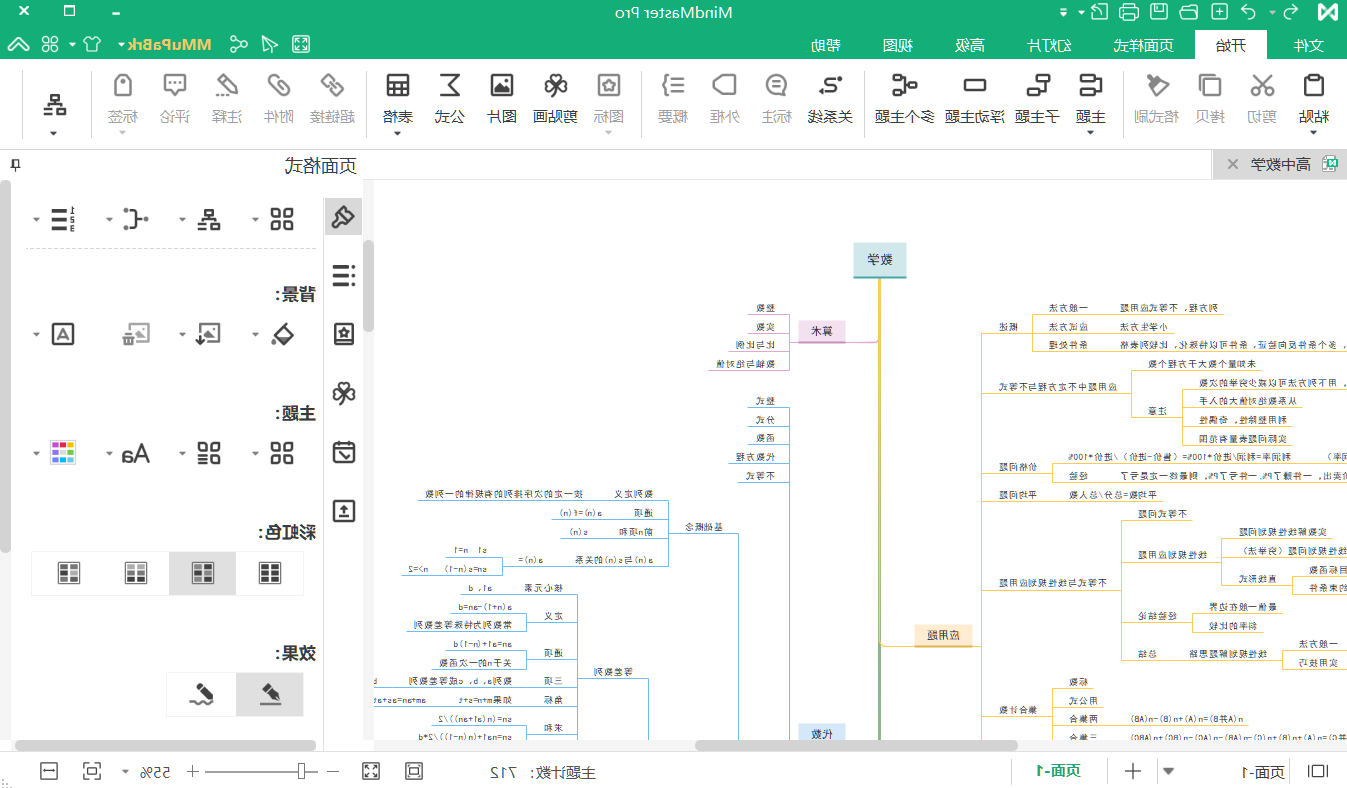1347x788 pixels.
Task: Click the upload/export side panel tab icon
Action: 343,511
